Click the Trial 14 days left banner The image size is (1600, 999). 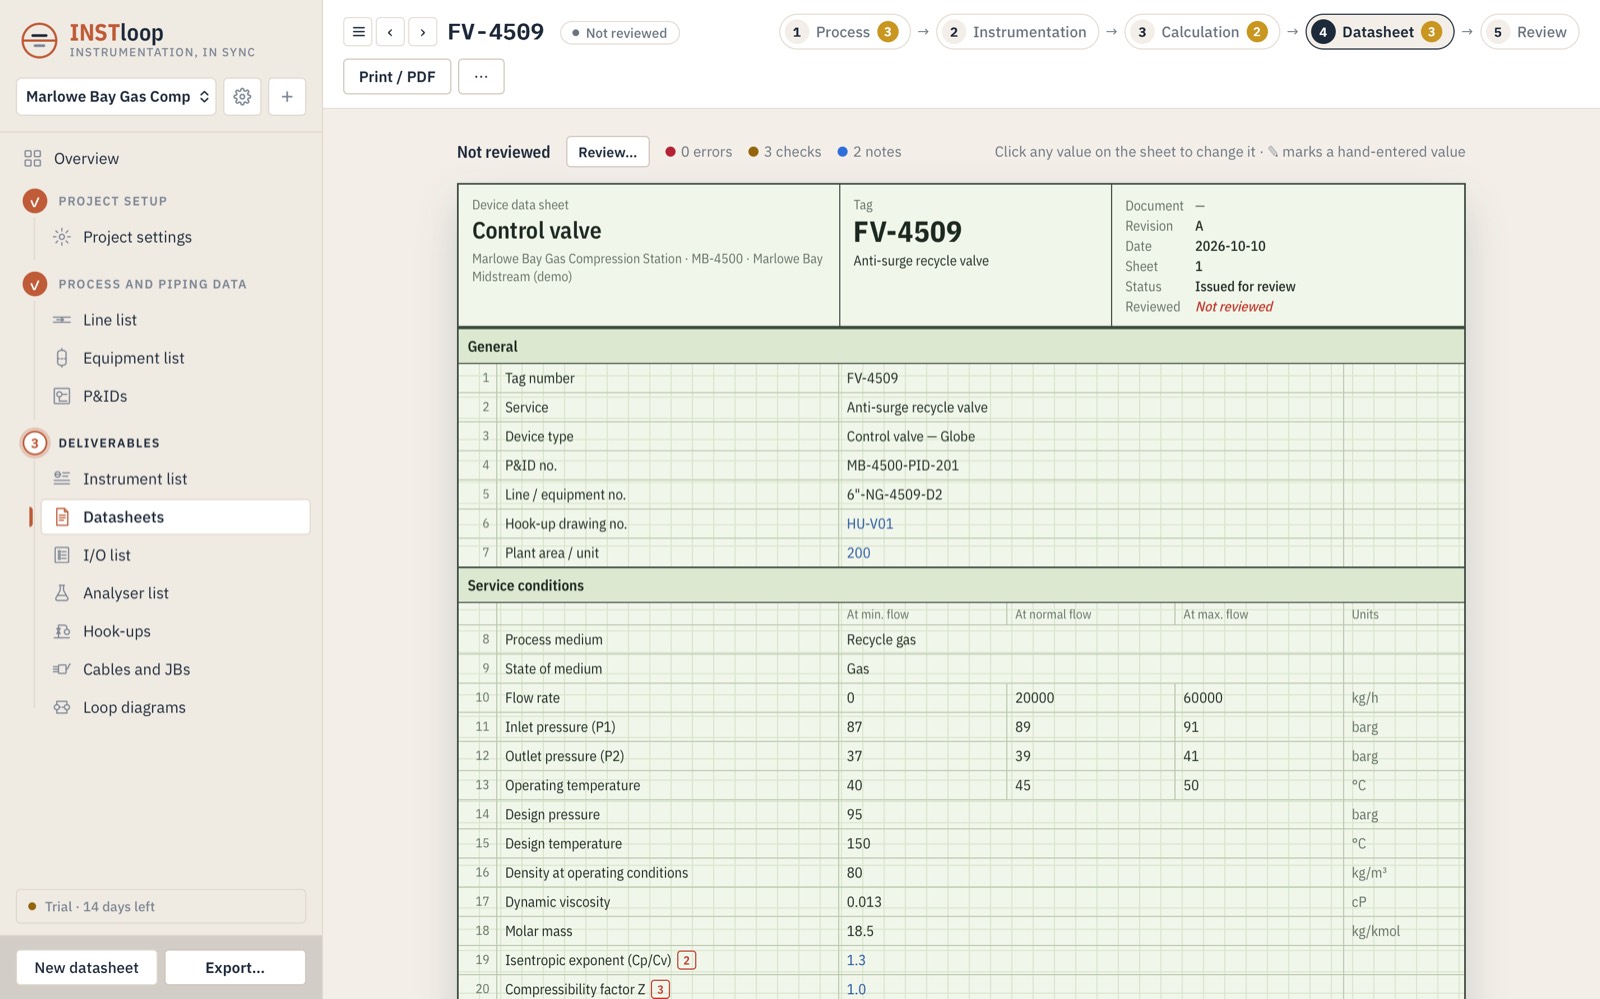pyautogui.click(x=161, y=906)
